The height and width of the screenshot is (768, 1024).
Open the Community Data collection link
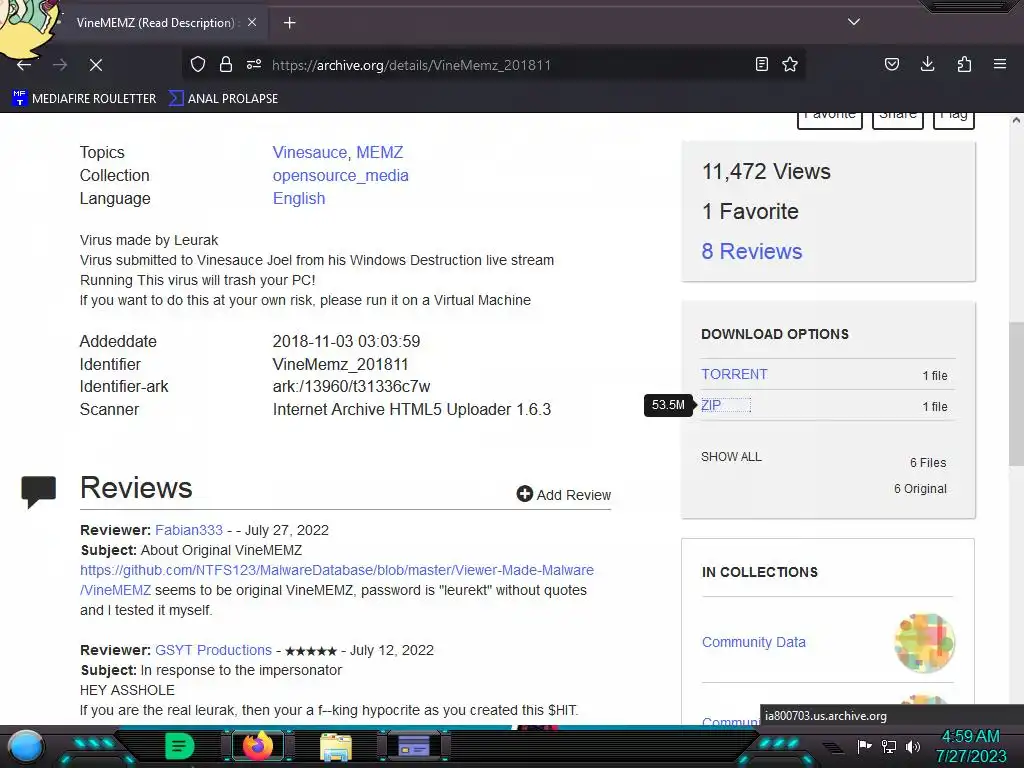pyautogui.click(x=754, y=642)
